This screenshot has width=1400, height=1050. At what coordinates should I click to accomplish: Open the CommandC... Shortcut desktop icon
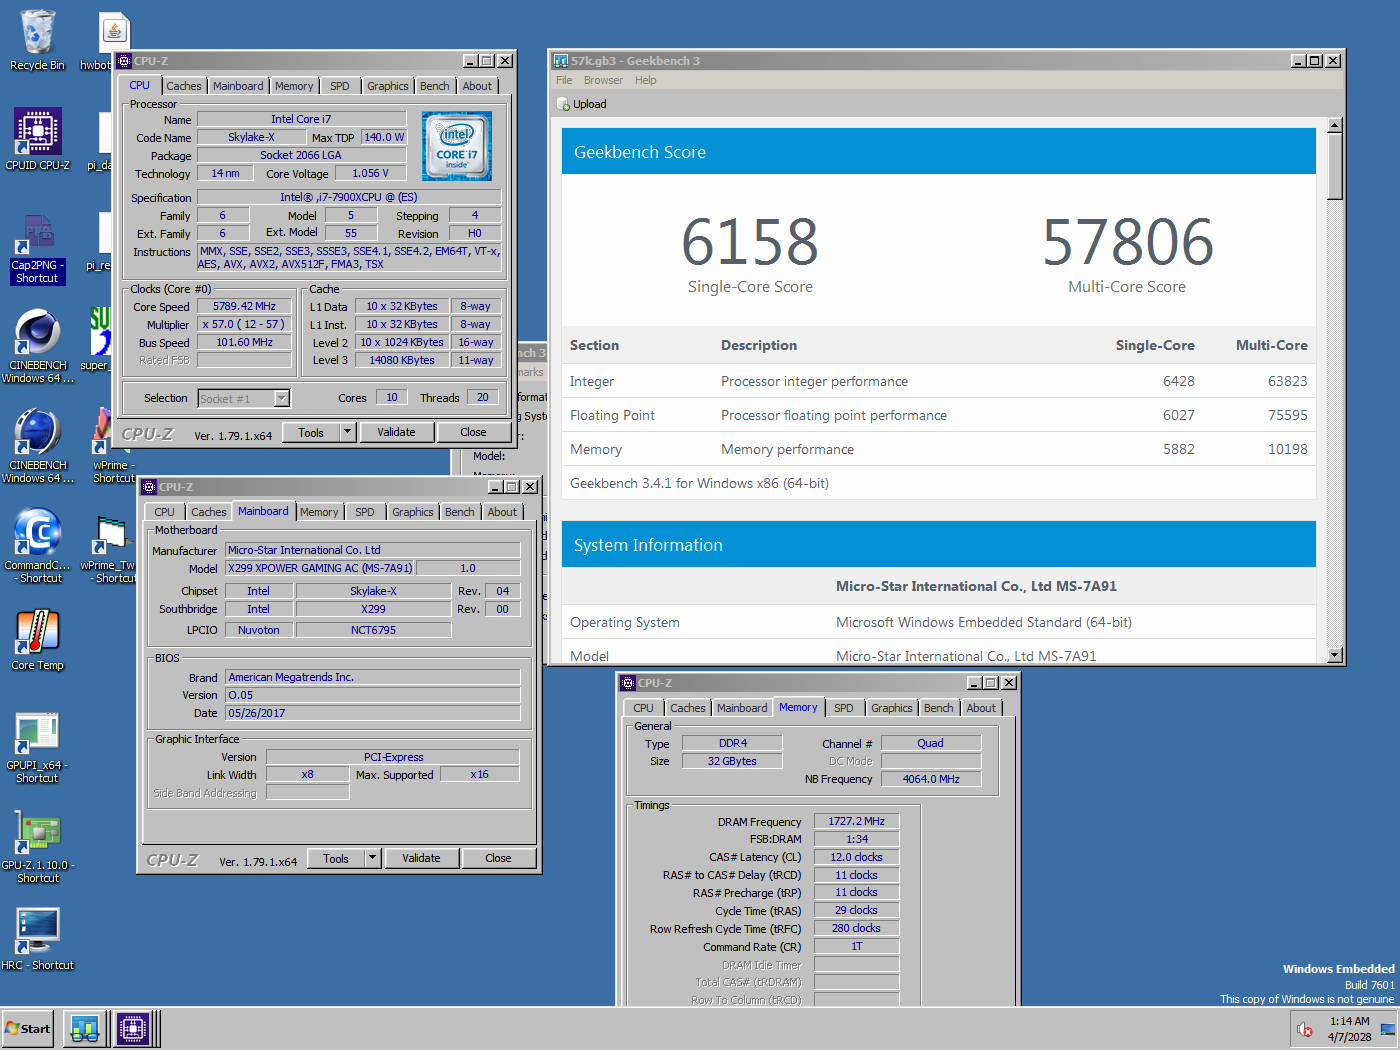38,546
